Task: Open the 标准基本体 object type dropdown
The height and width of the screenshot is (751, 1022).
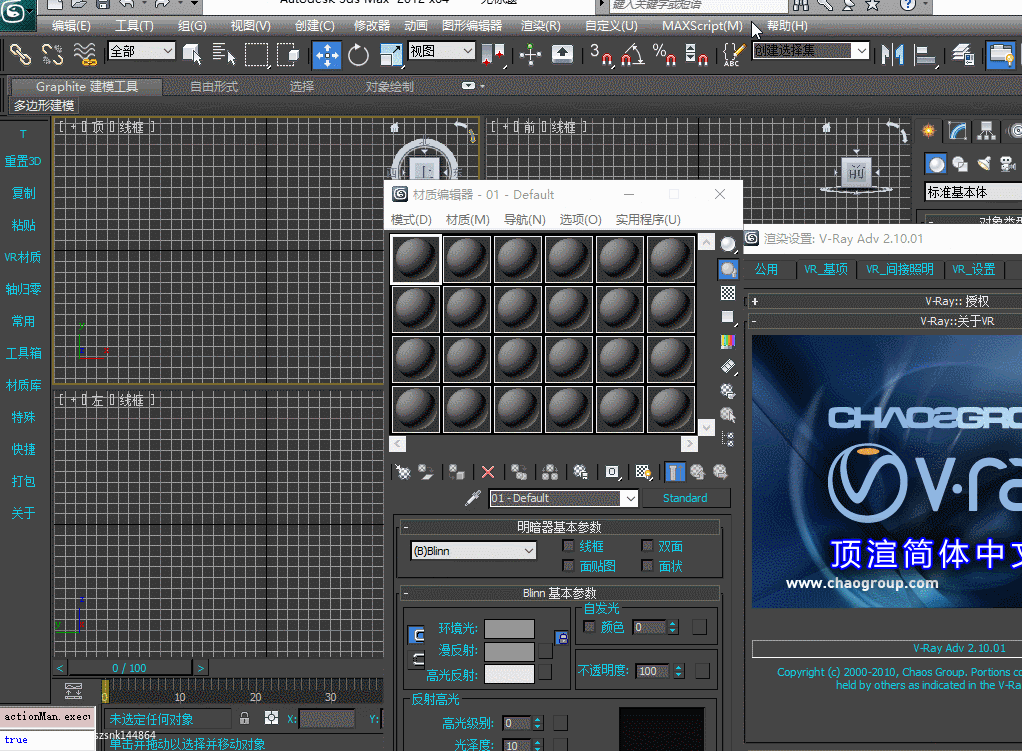Action: click(x=973, y=192)
